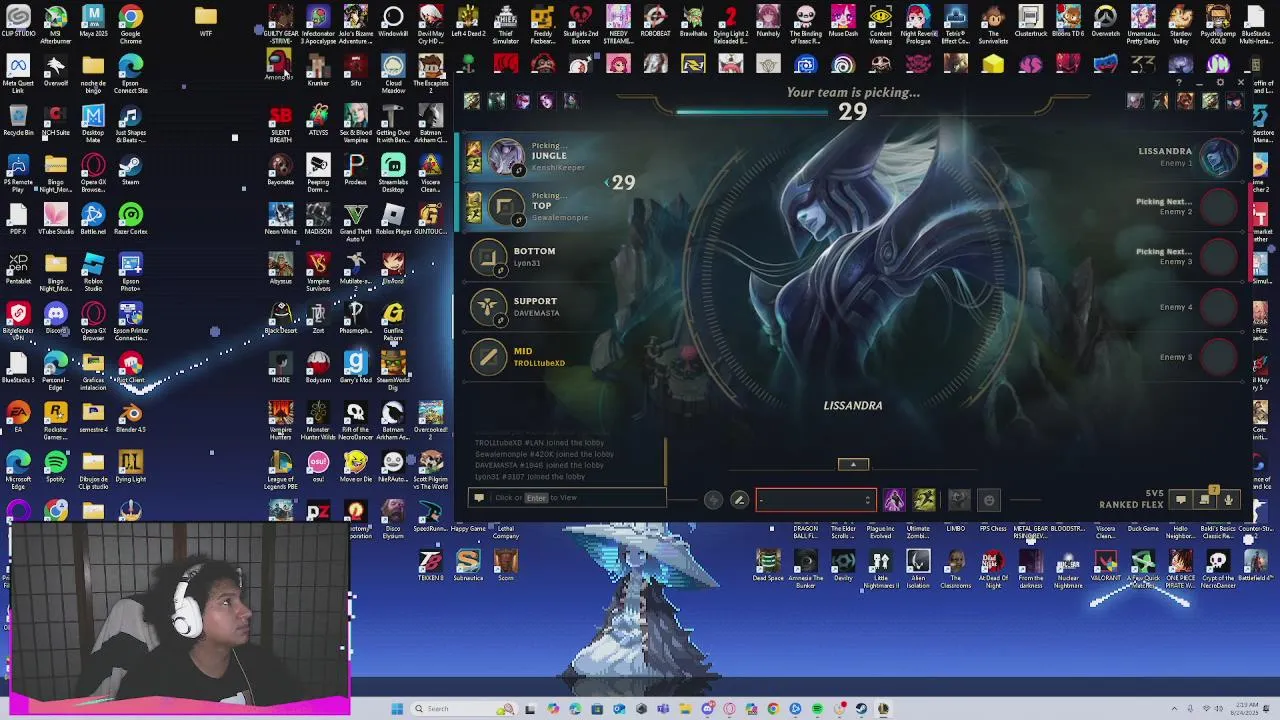Viewport: 1280px width, 720px height.
Task: Click the first banned champion on your team
Action: [x=472, y=101]
